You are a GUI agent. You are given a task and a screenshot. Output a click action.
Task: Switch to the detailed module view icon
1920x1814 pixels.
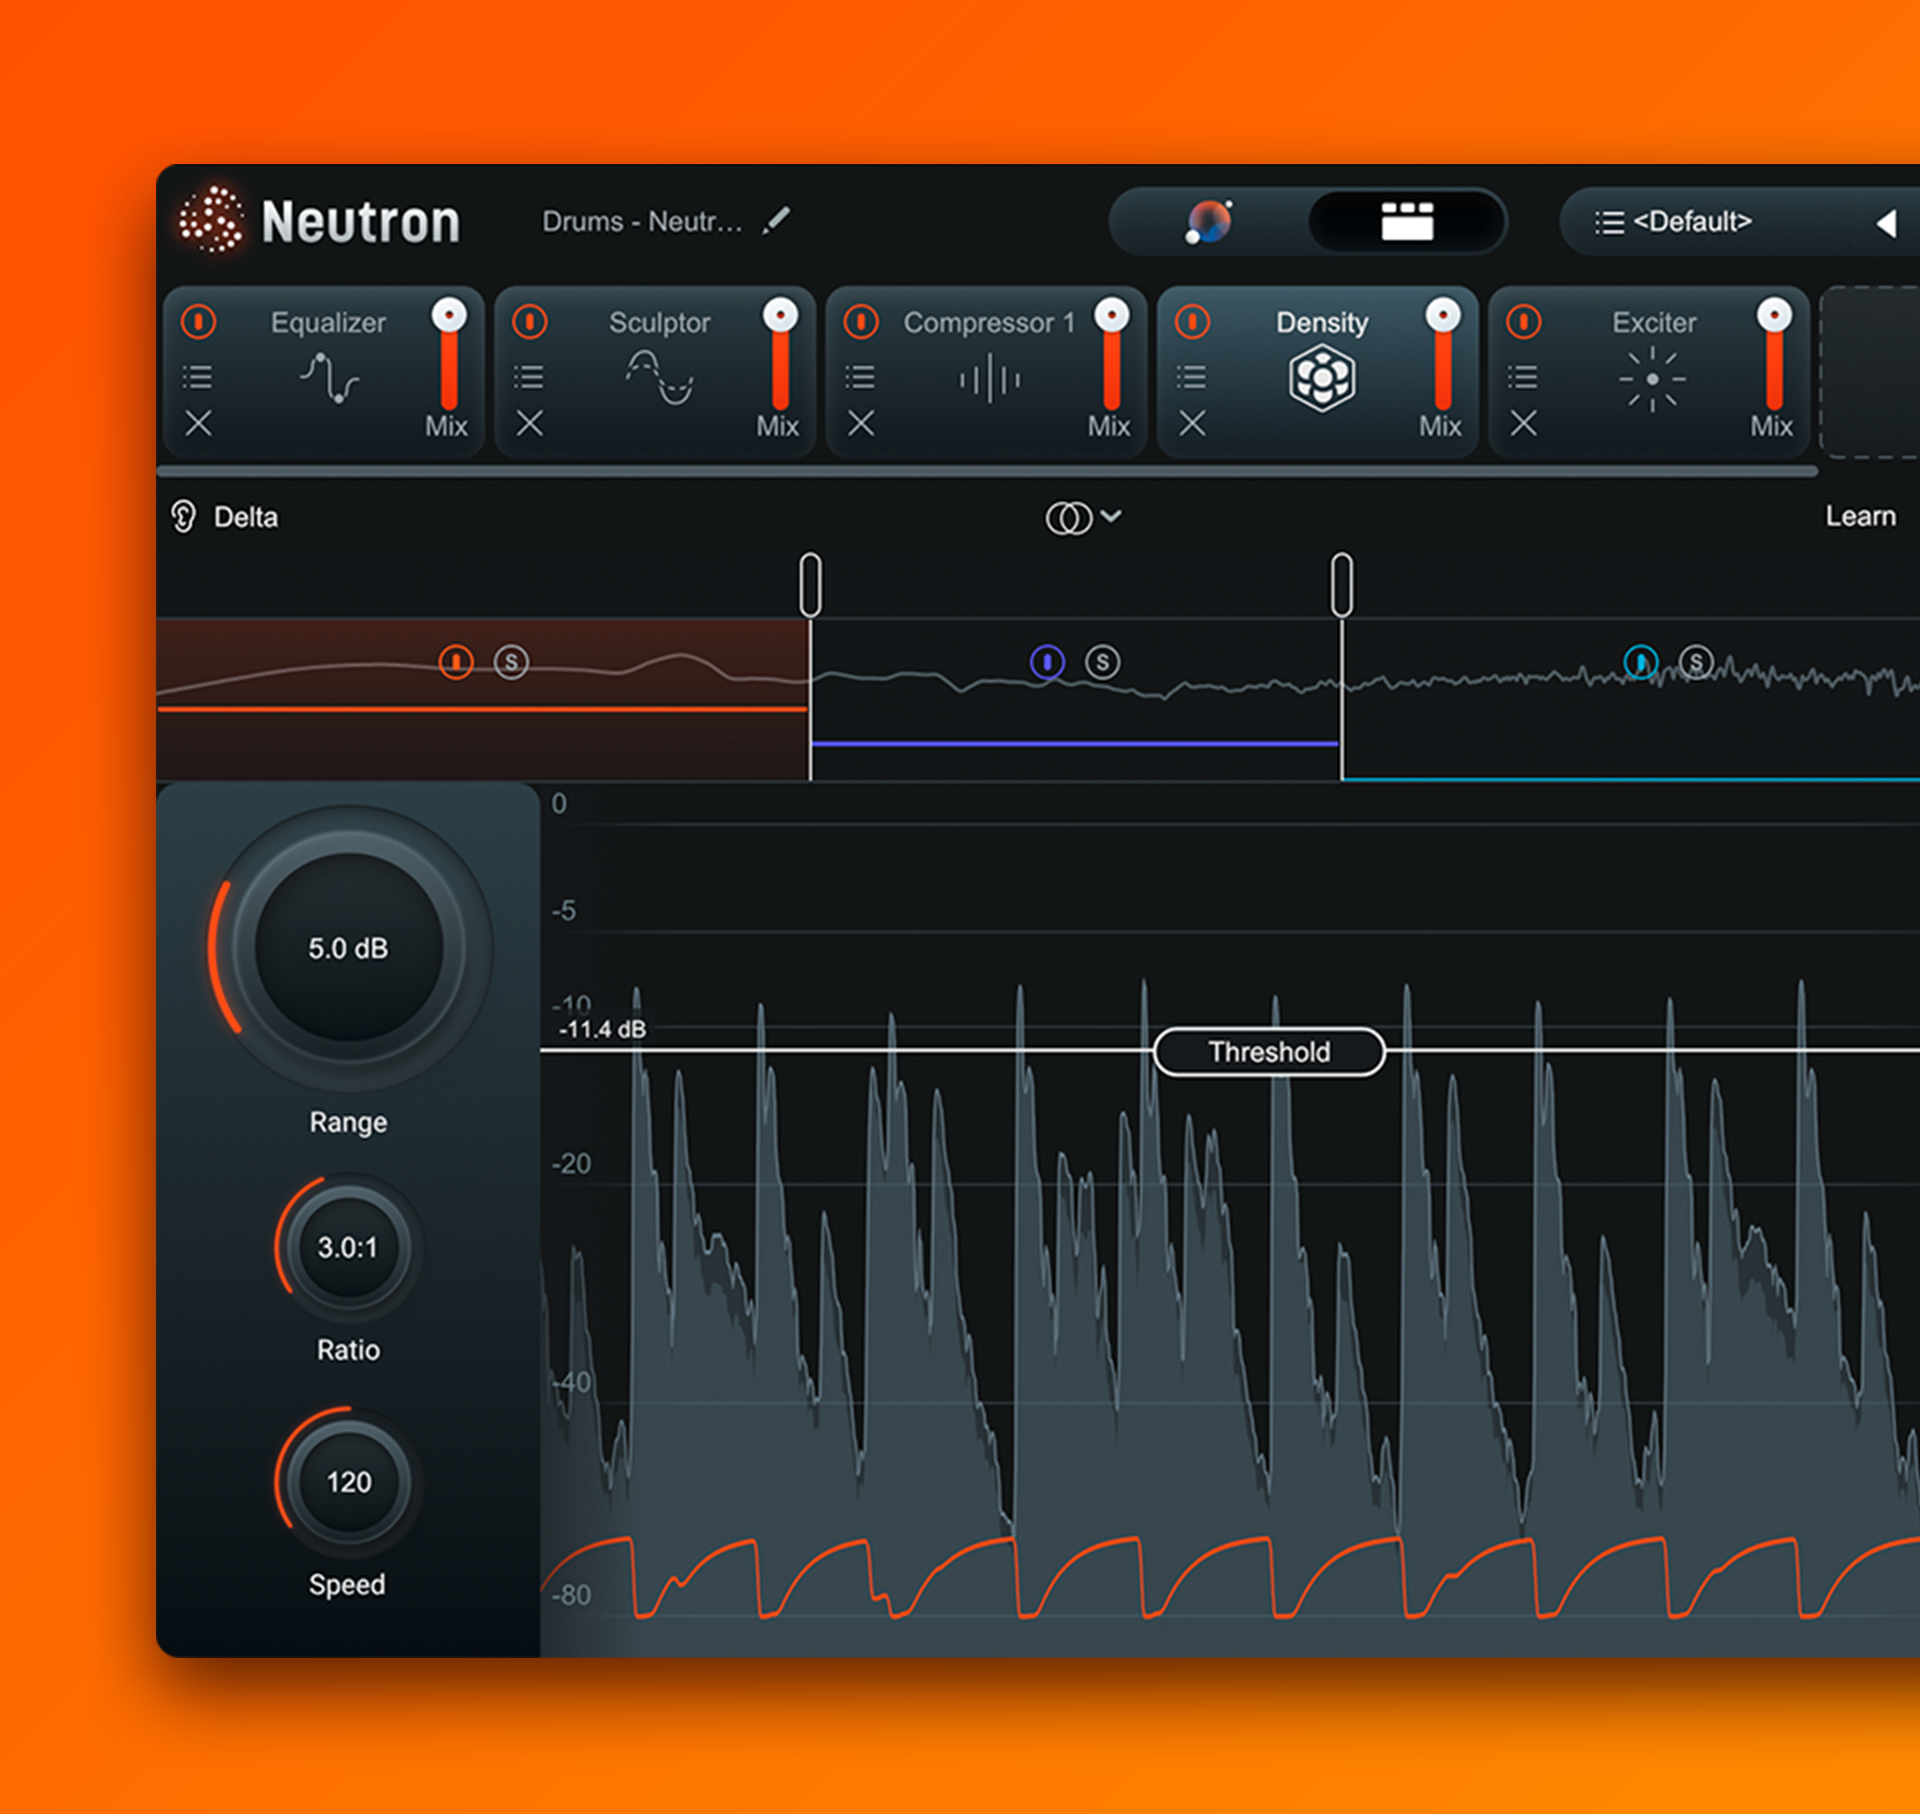1407,221
